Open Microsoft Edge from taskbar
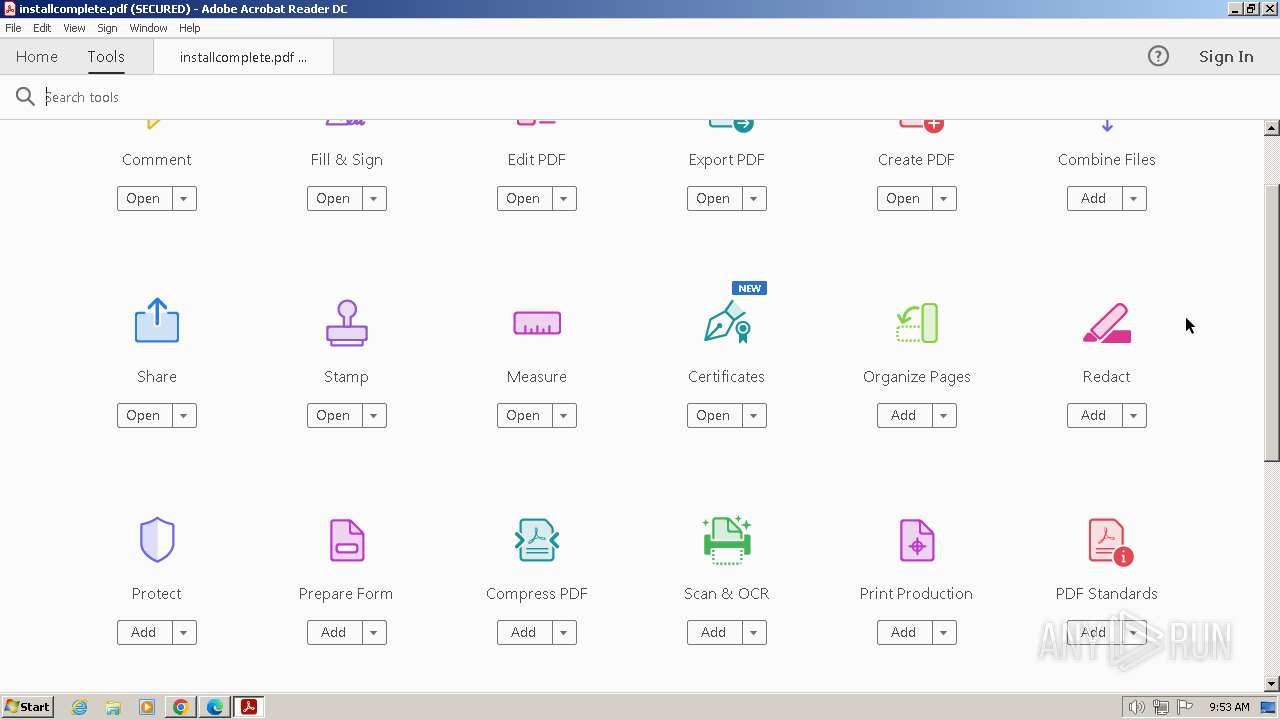 tap(215, 707)
